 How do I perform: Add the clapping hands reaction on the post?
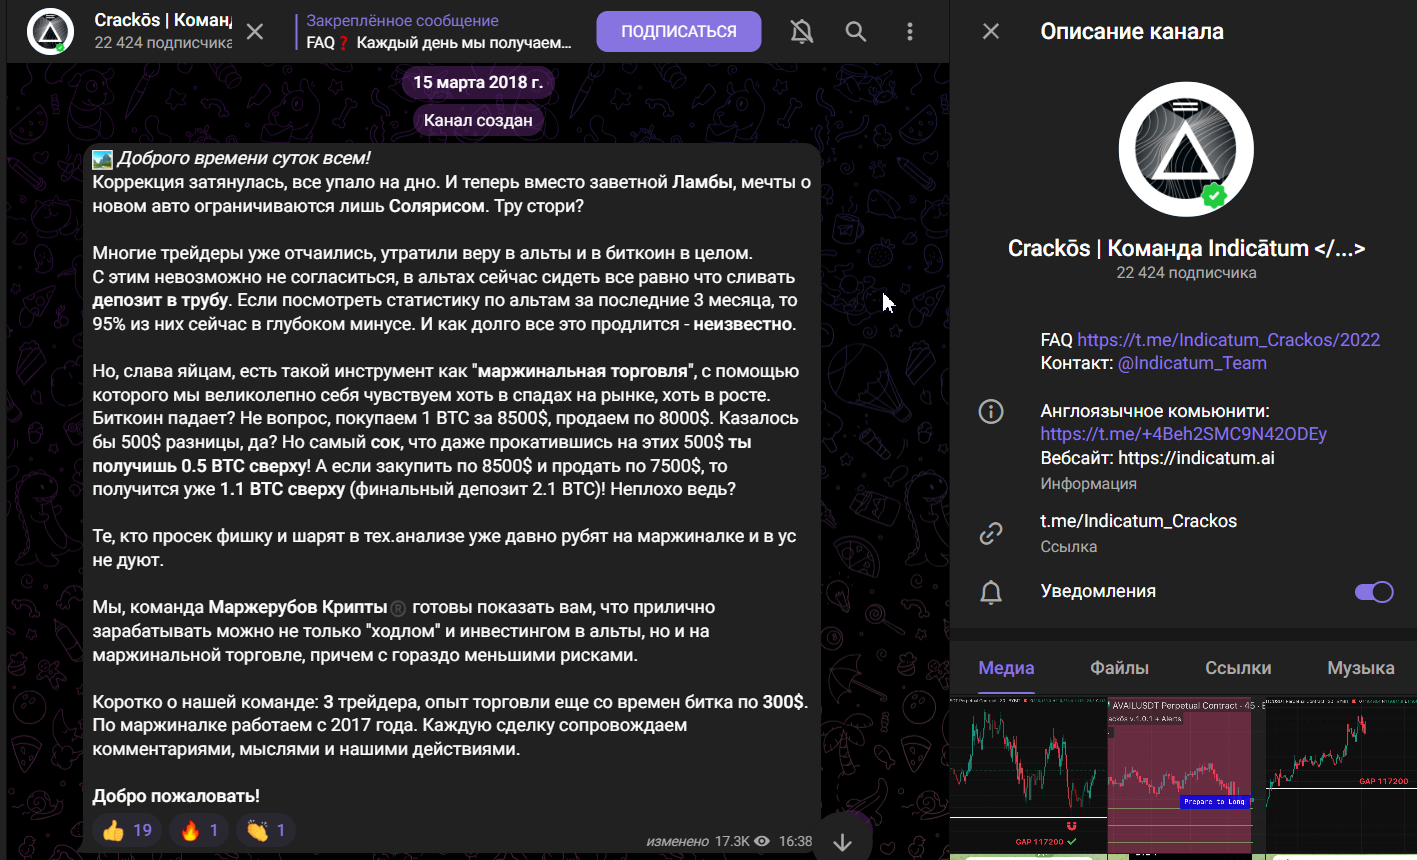(x=266, y=830)
